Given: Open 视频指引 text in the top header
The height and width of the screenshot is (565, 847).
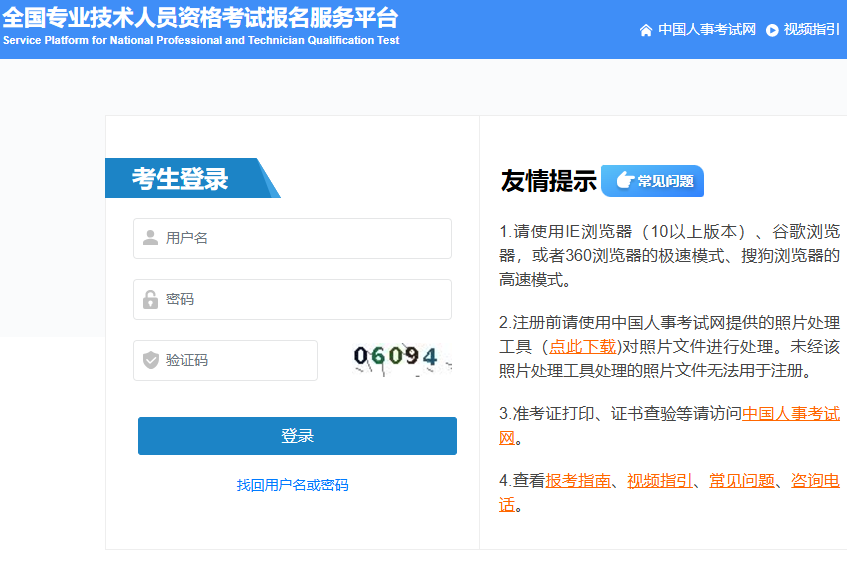Looking at the screenshot, I should [812, 30].
